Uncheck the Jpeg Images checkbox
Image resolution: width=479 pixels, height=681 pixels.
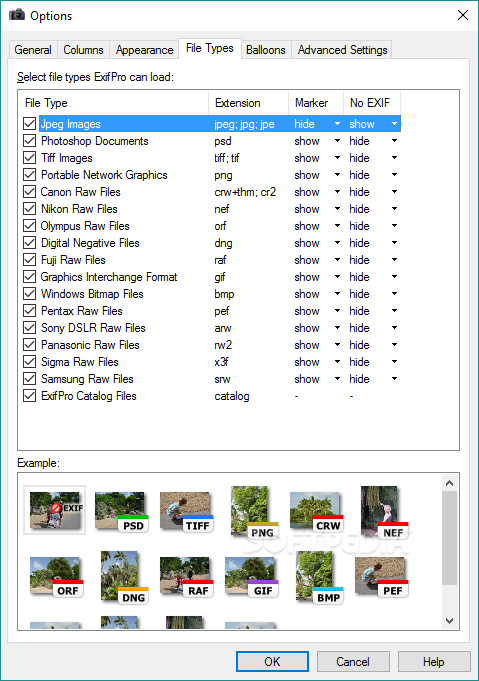[30, 124]
